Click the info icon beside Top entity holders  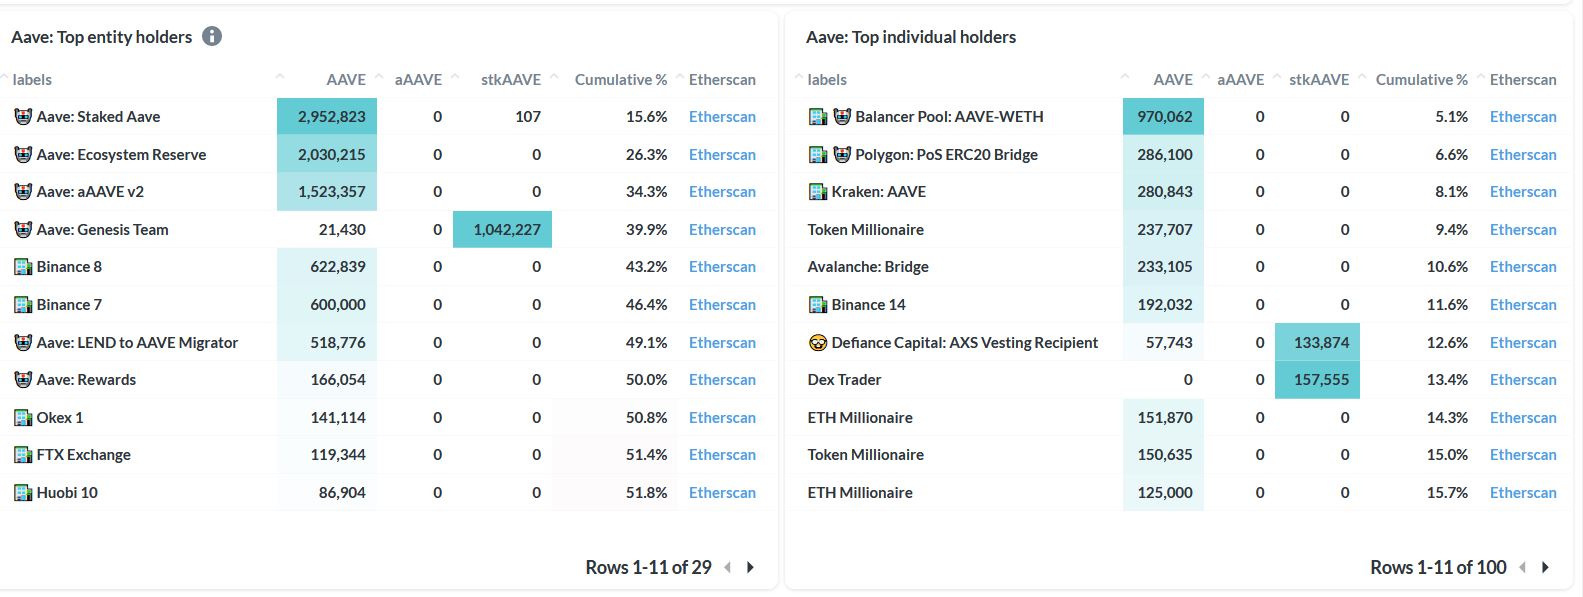tap(212, 36)
